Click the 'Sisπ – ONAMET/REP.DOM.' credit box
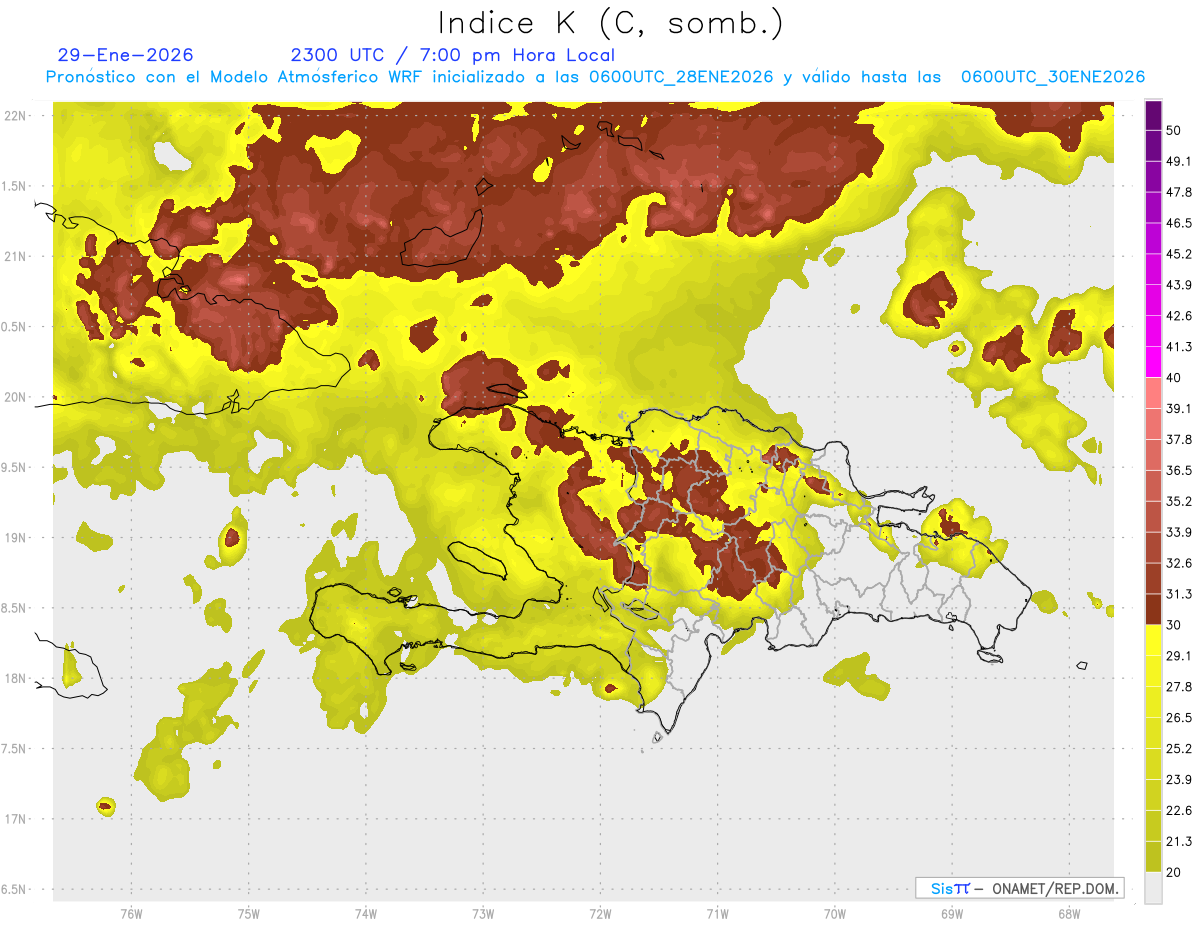 (1019, 888)
